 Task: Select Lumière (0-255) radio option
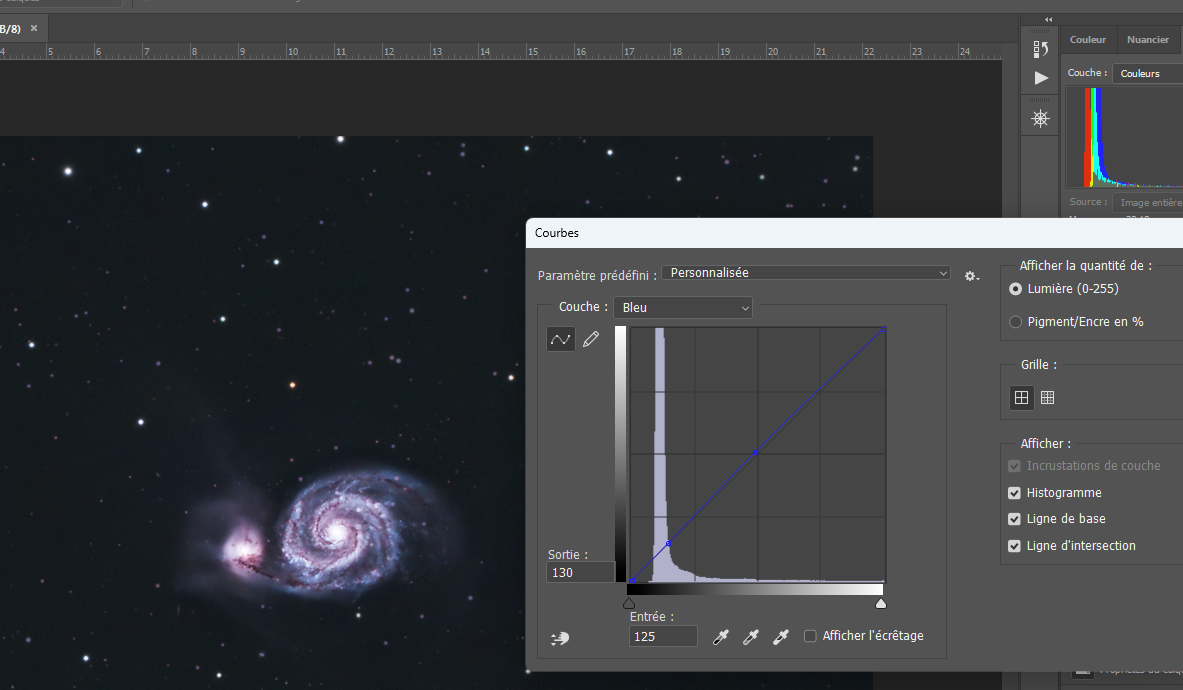[1016, 289]
